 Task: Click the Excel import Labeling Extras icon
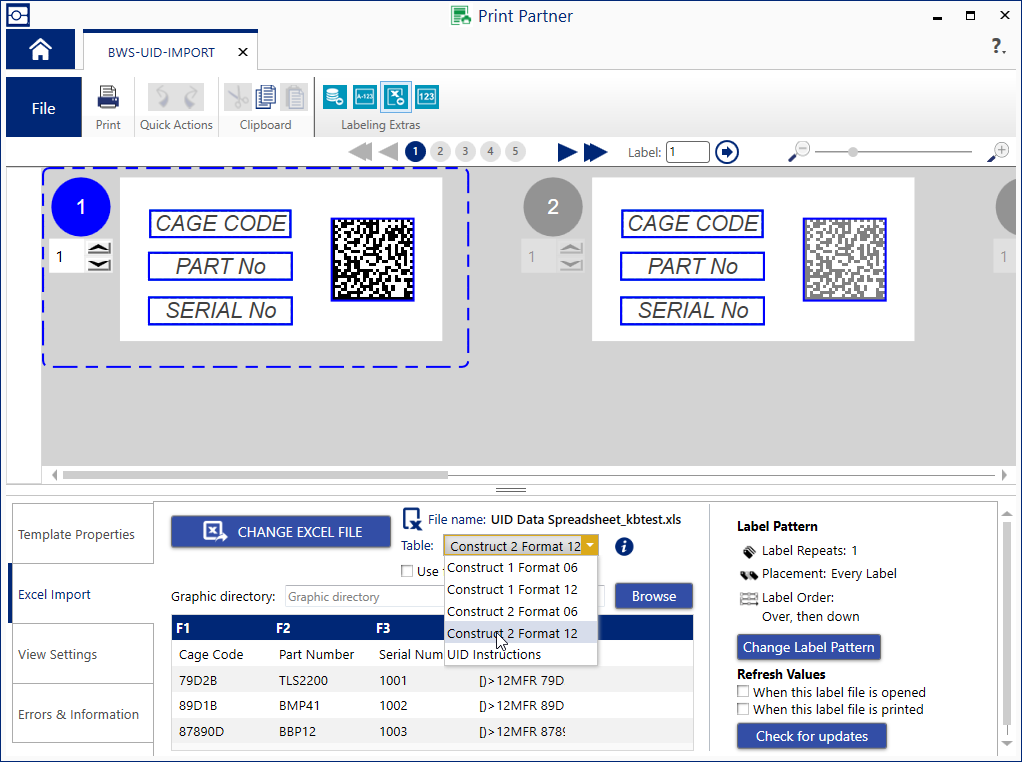[x=396, y=97]
